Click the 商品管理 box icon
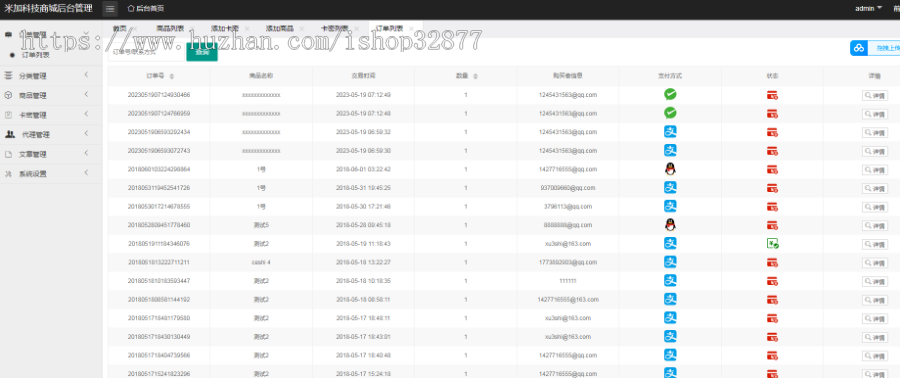The width and height of the screenshot is (900, 378). (x=8, y=95)
